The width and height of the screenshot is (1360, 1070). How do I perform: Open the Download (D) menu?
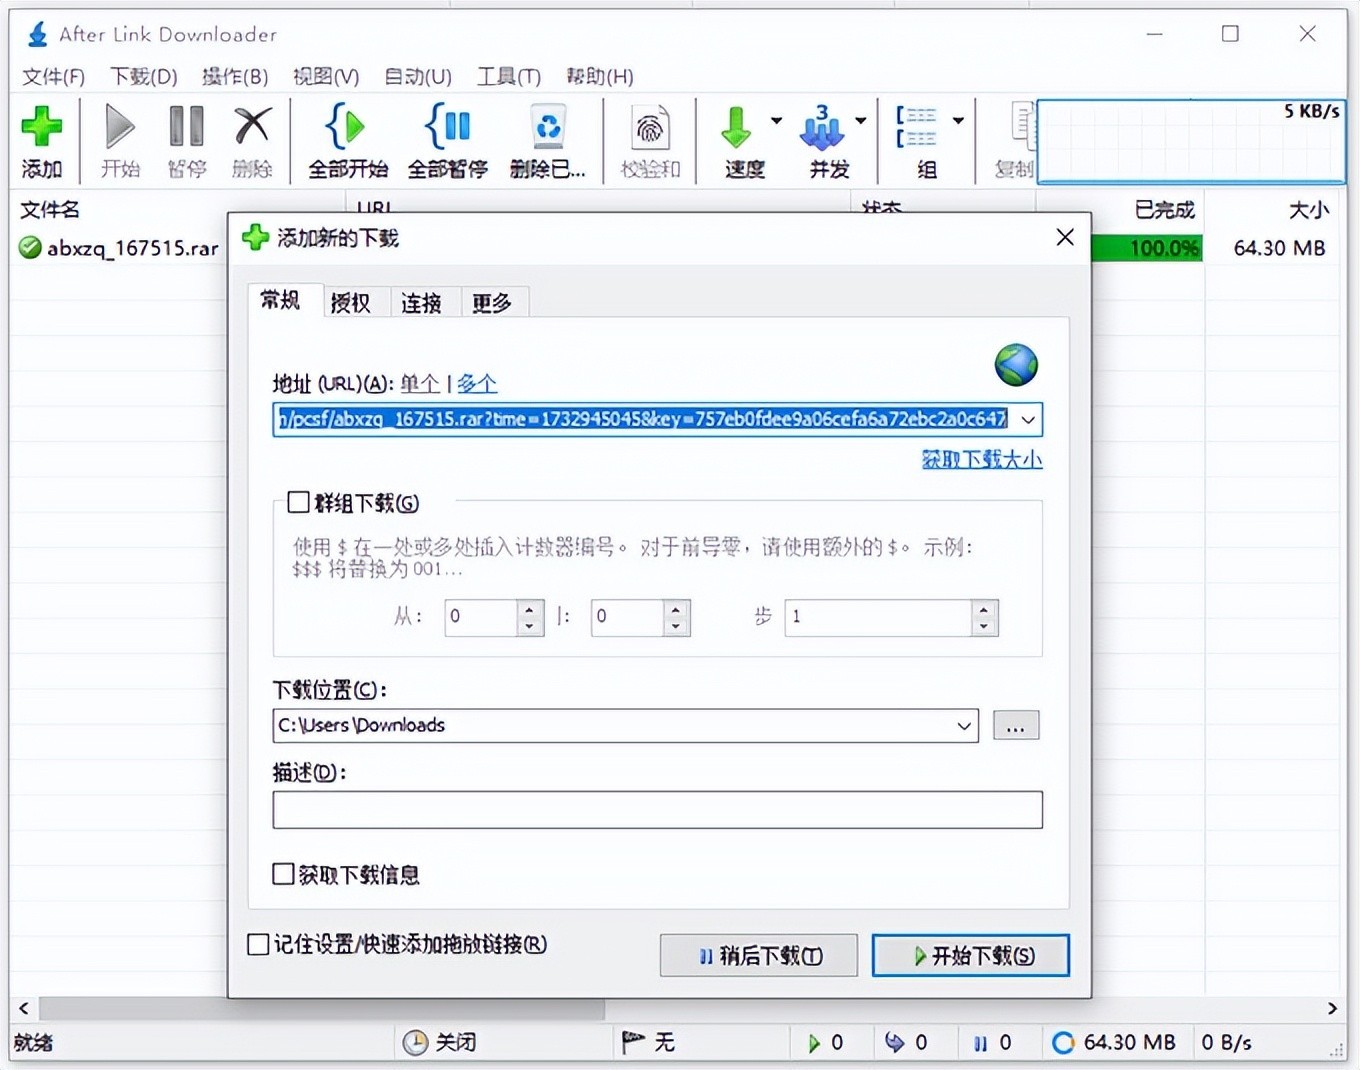click(x=143, y=77)
